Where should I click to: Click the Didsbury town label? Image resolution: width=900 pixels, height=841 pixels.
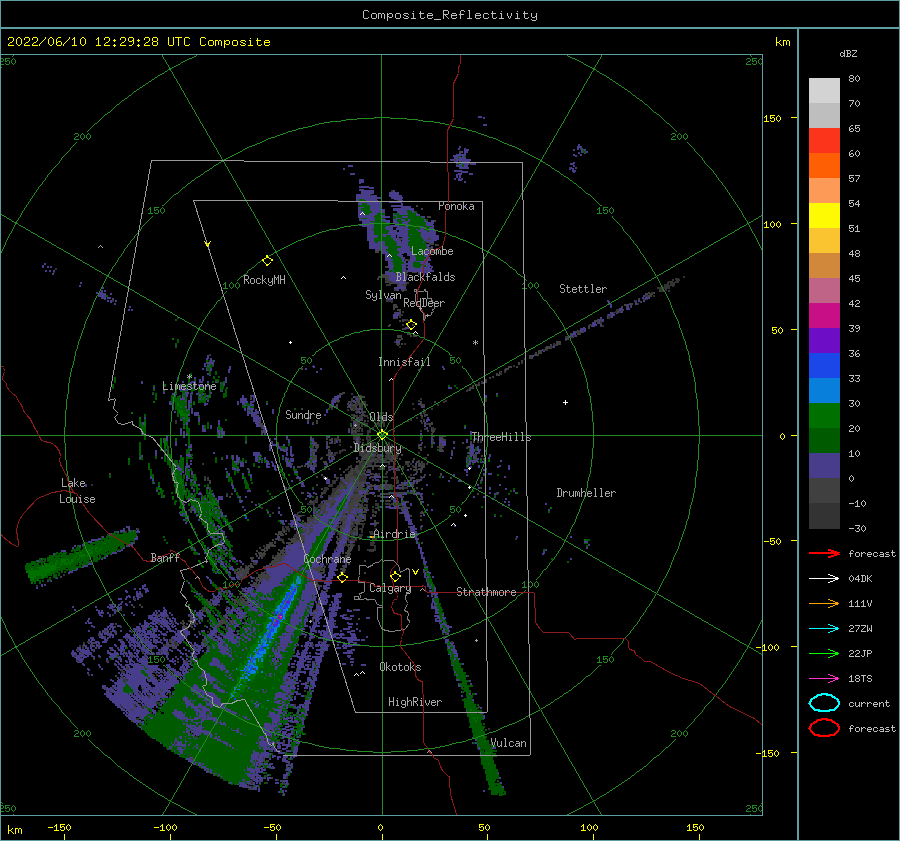[377, 448]
